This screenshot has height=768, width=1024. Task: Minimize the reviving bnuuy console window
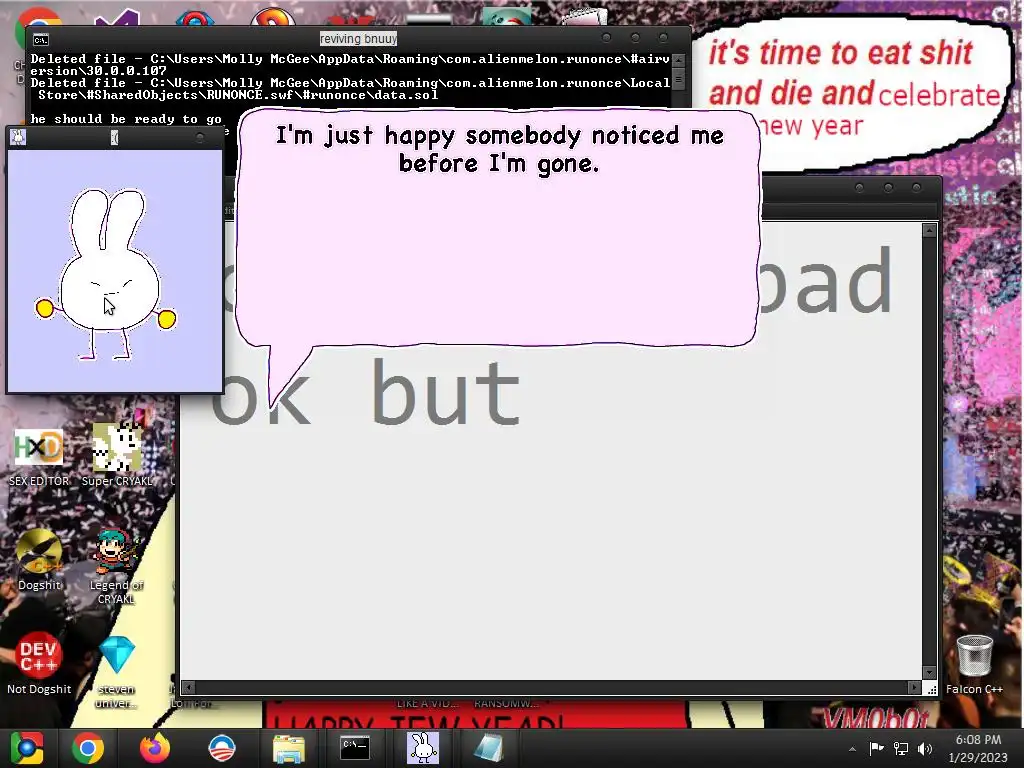[x=606, y=38]
